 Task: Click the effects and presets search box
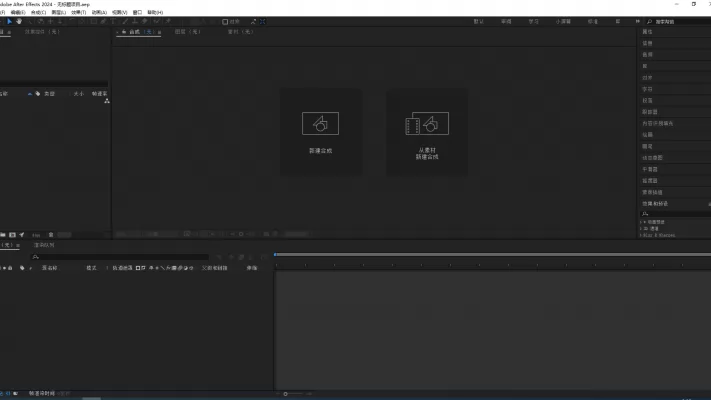click(x=676, y=214)
